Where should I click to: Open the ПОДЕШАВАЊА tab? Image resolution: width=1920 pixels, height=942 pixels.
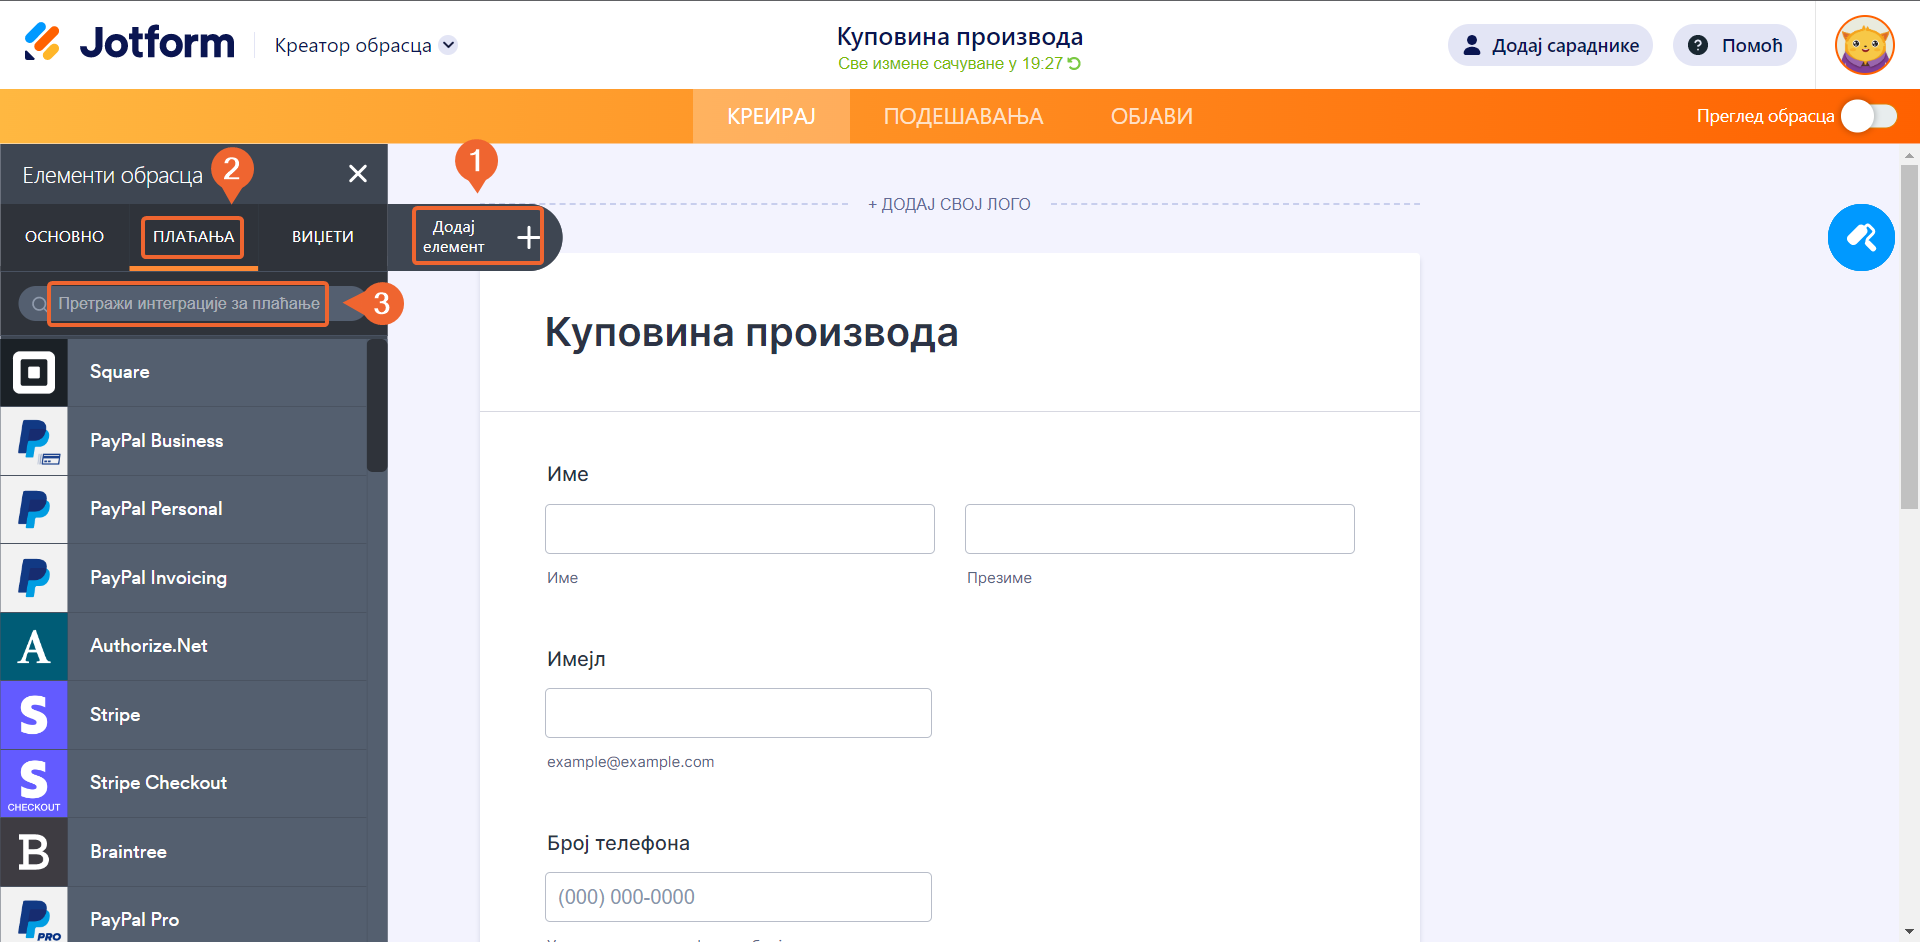(x=963, y=116)
